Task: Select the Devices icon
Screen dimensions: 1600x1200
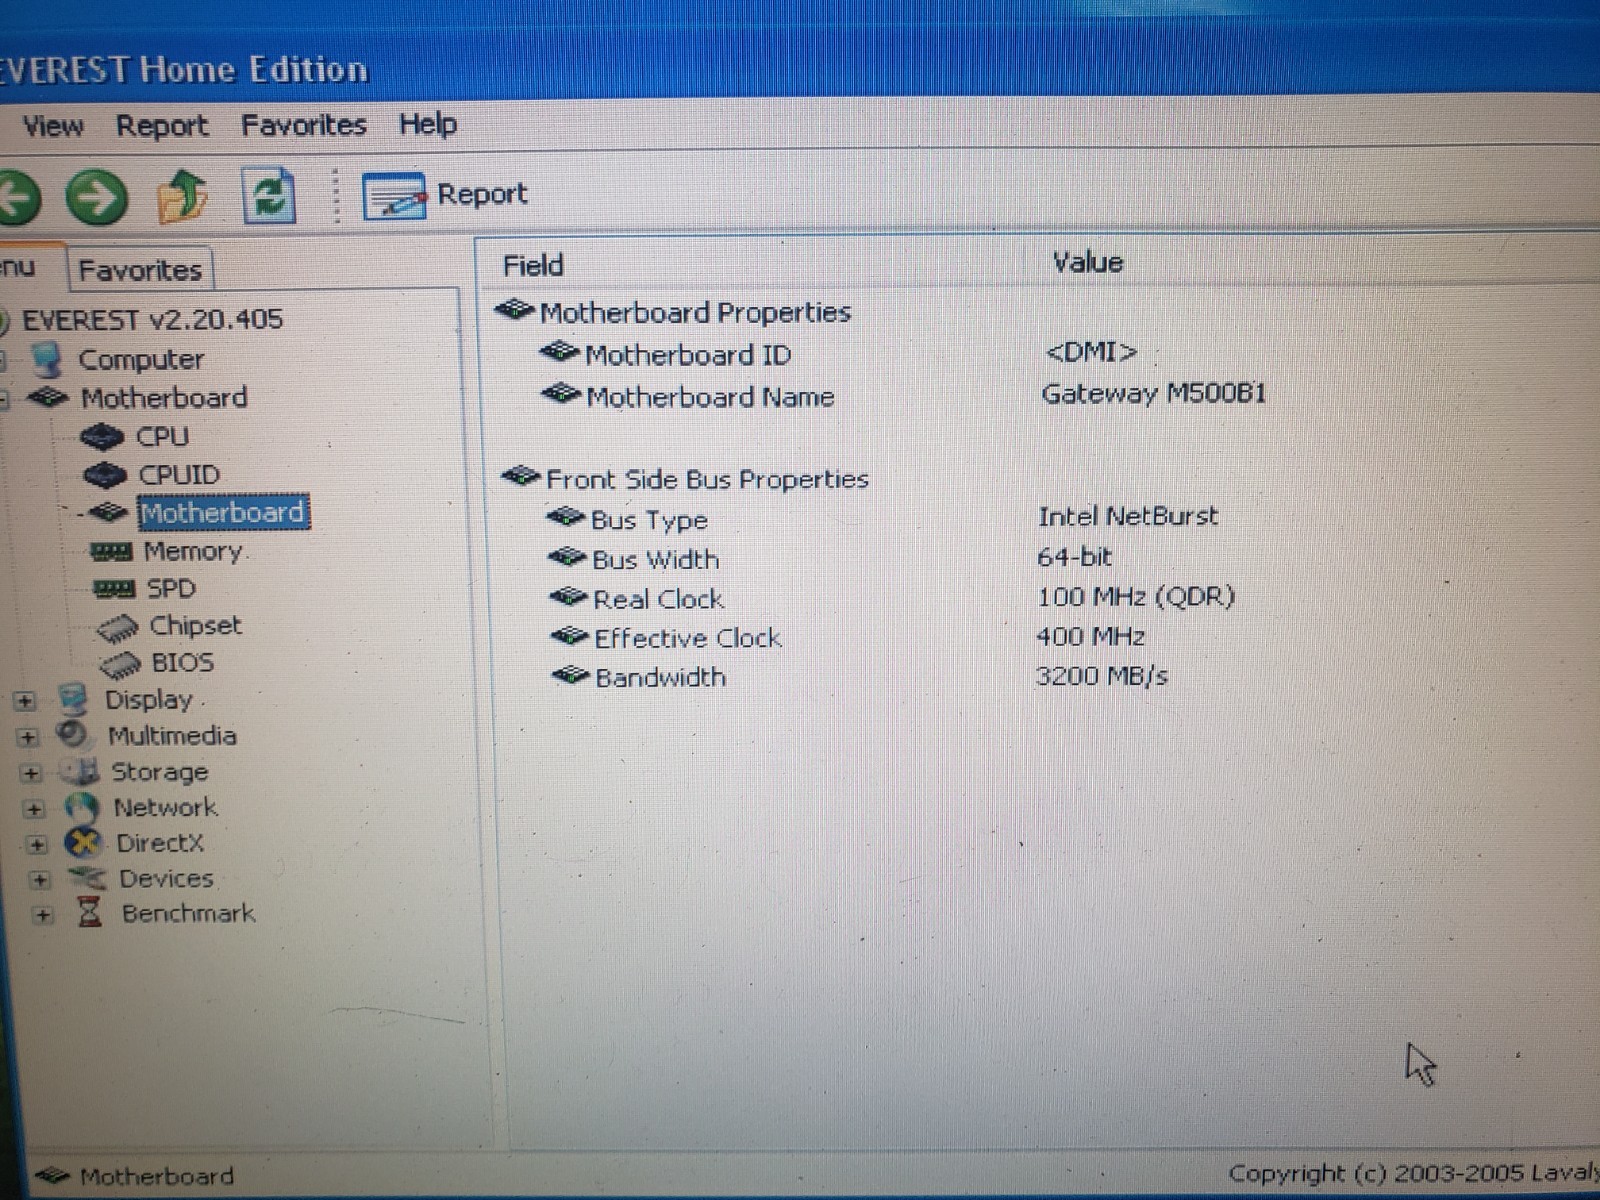Action: [87, 879]
